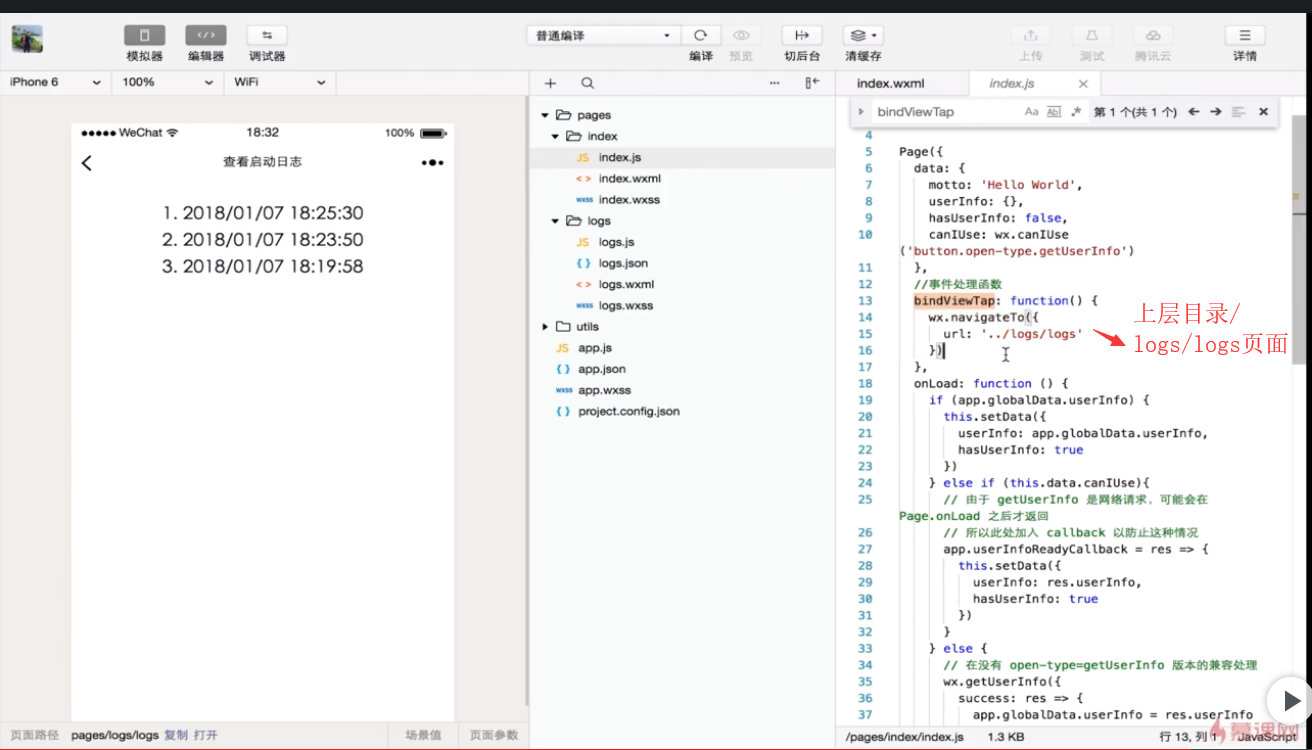1312x750 pixels.
Task: Click the user avatar thumbnail
Action: [x=27, y=40]
